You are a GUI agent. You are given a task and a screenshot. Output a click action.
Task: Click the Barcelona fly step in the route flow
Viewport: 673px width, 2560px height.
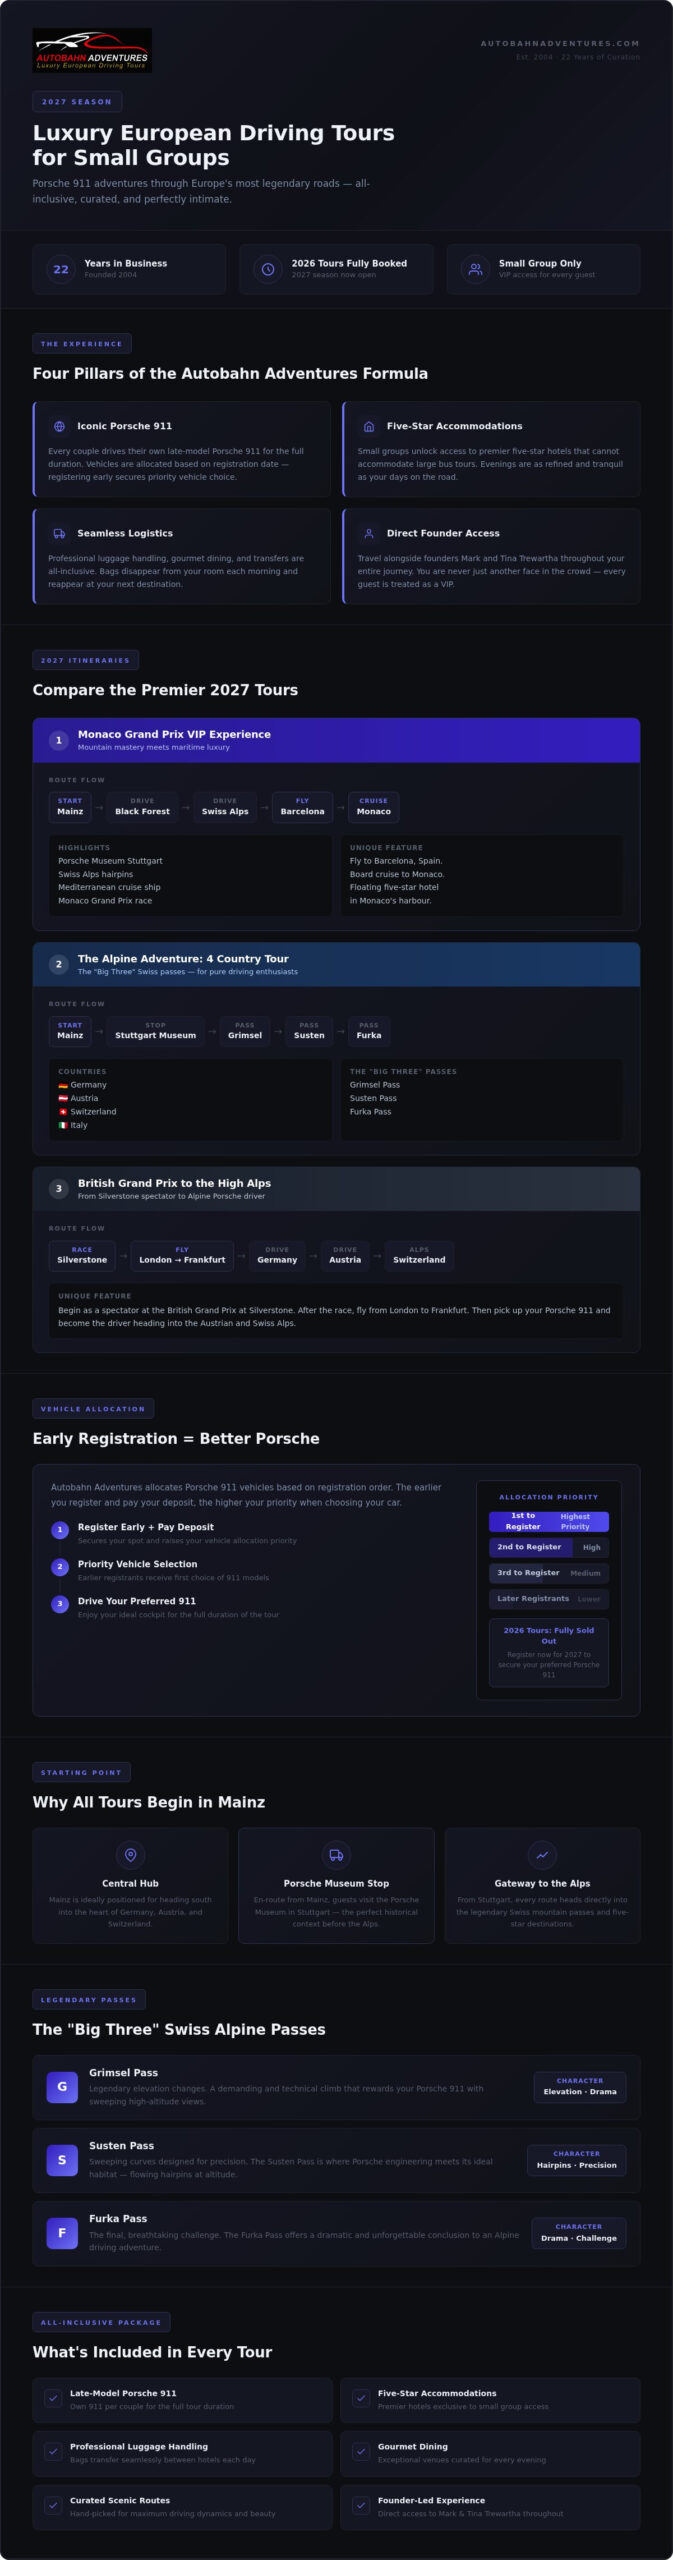[302, 806]
